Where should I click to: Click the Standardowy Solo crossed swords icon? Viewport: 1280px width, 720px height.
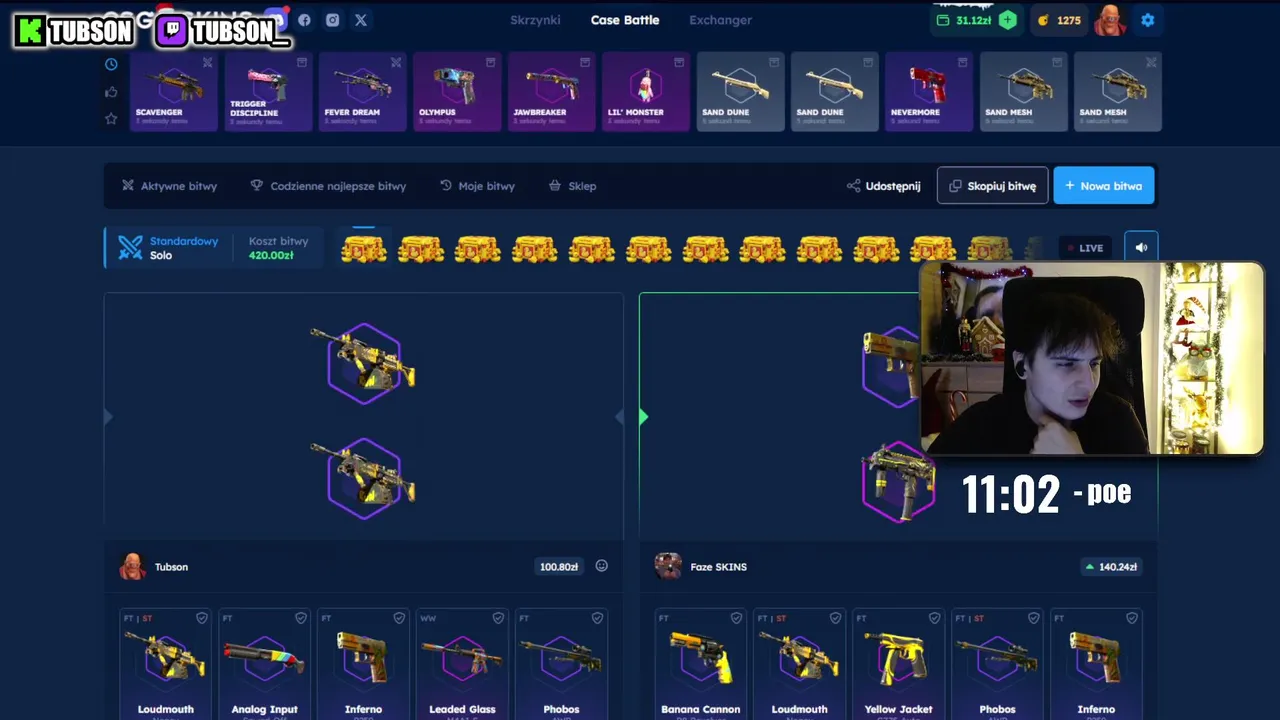click(x=131, y=248)
